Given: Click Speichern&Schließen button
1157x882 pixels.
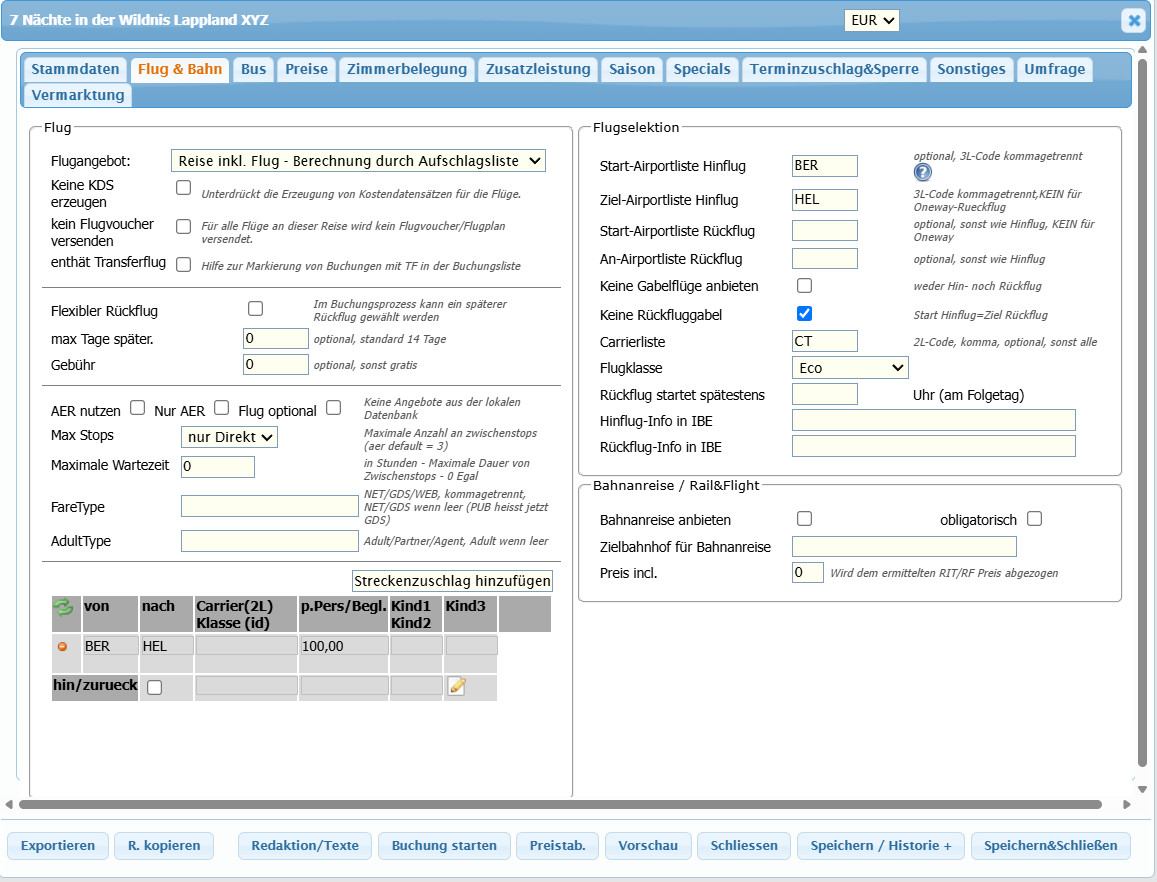Looking at the screenshot, I should [x=1051, y=846].
